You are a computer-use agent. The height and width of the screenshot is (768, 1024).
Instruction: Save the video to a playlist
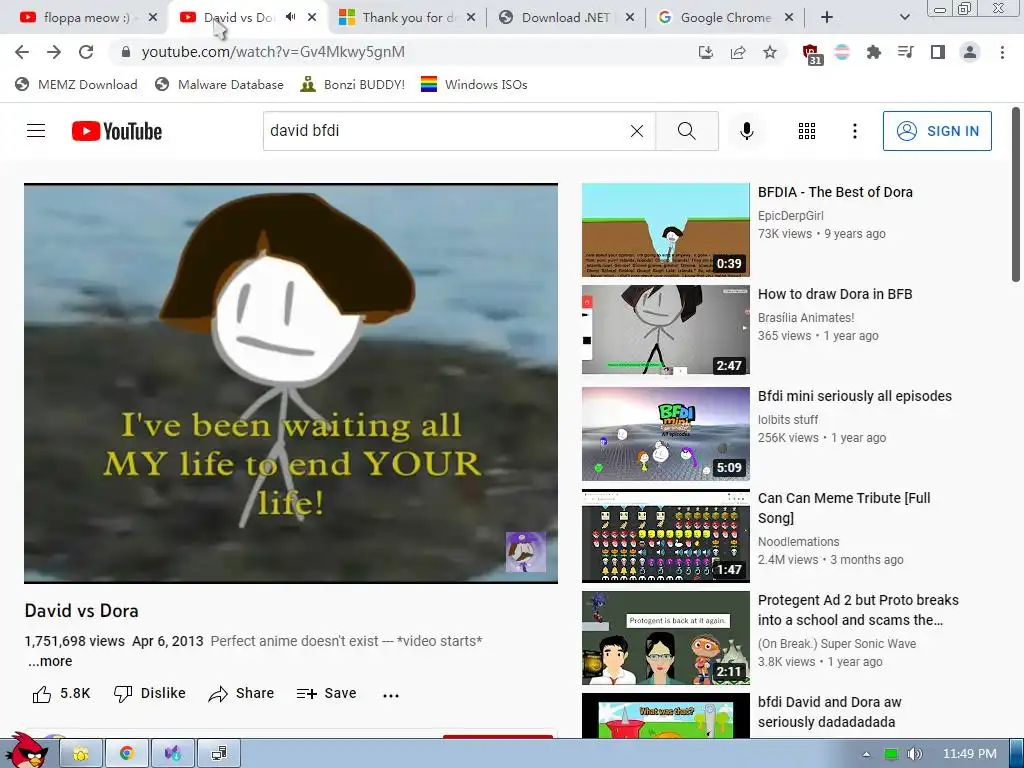pos(326,694)
